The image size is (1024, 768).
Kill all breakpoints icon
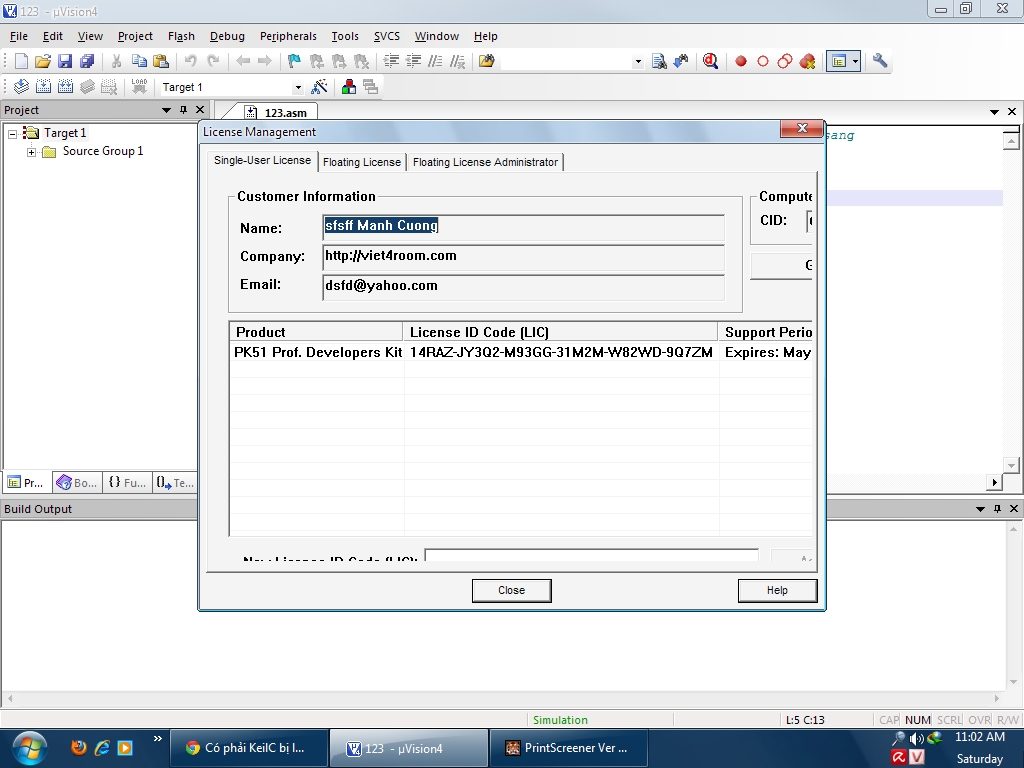pyautogui.click(x=807, y=61)
